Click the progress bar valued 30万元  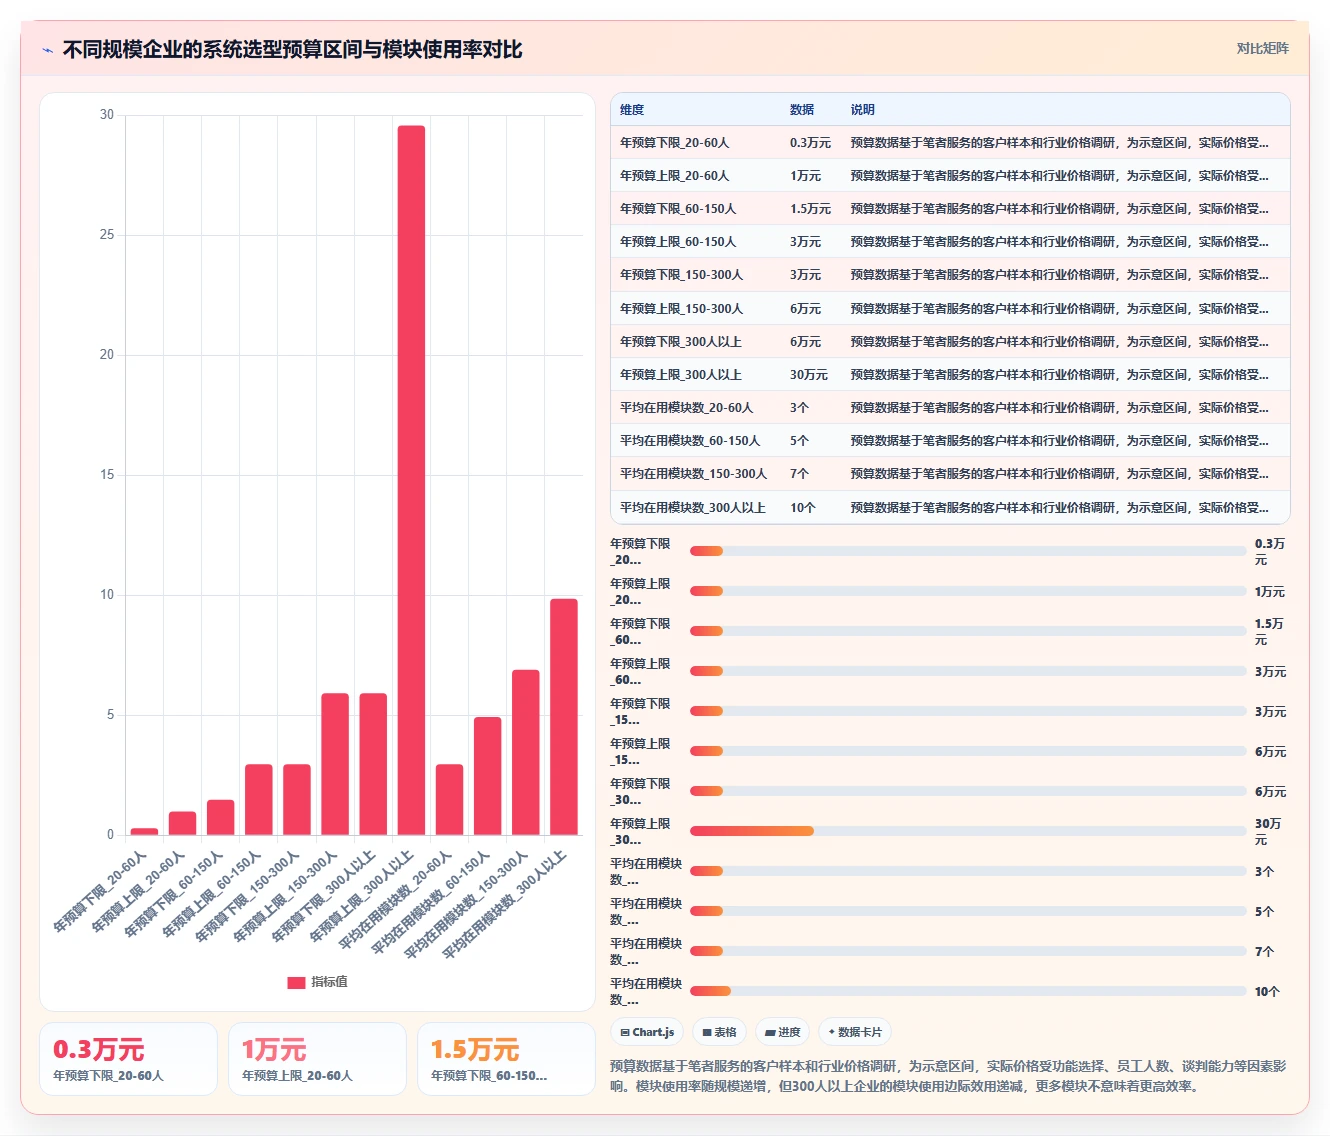(x=968, y=831)
